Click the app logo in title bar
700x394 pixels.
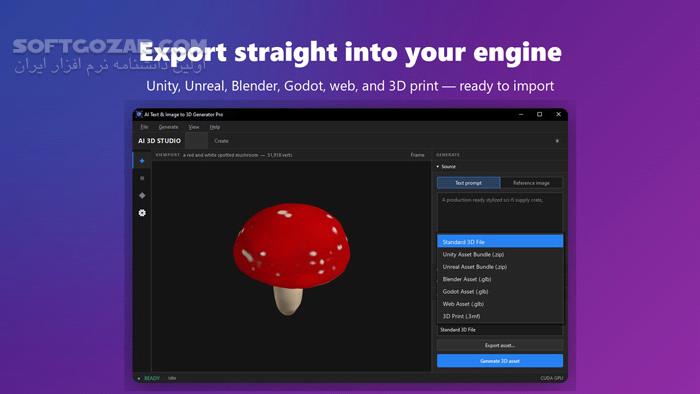coord(139,114)
